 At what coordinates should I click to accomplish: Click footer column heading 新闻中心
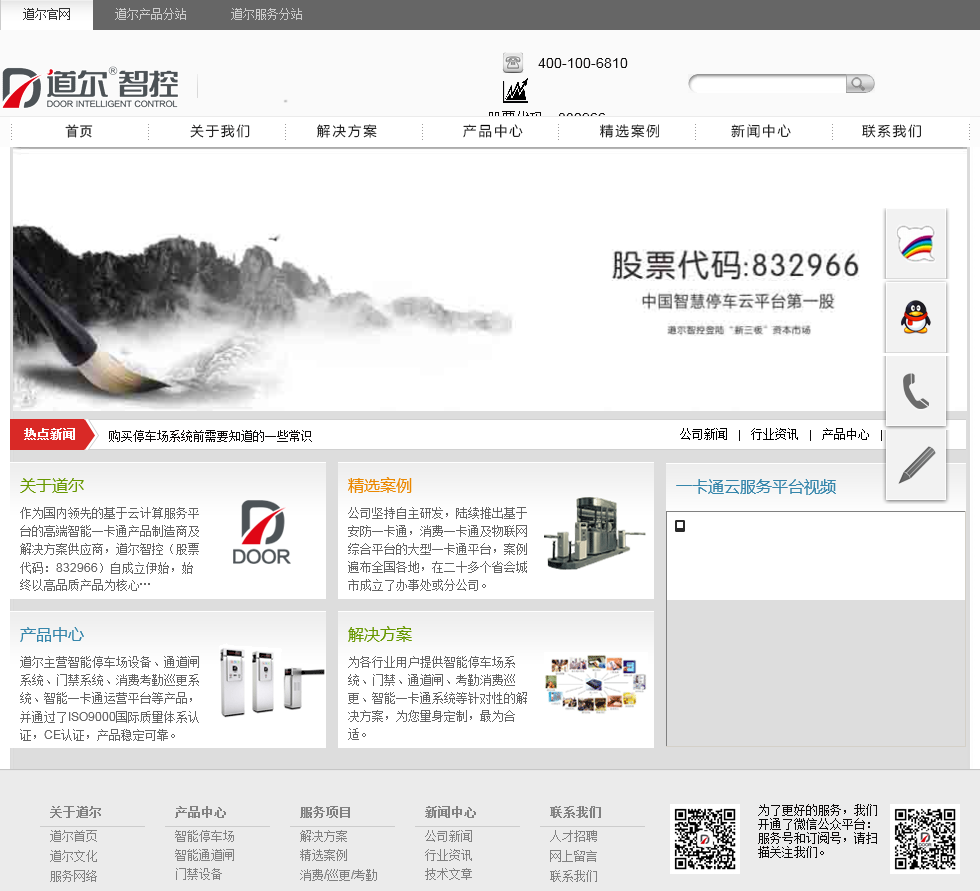(x=451, y=812)
